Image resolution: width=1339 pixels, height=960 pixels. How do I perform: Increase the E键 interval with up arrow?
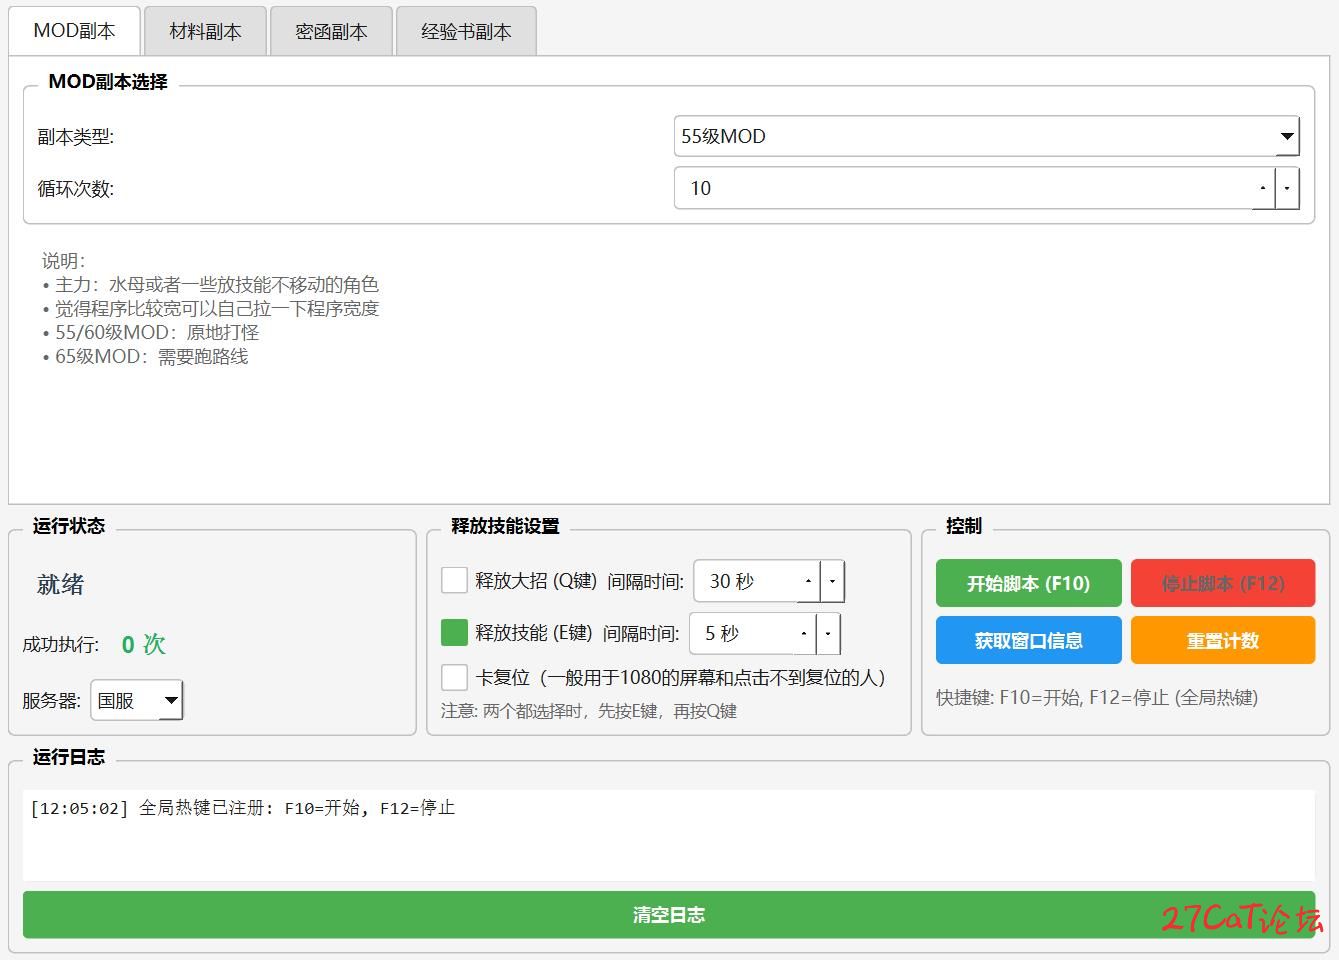coord(804,633)
